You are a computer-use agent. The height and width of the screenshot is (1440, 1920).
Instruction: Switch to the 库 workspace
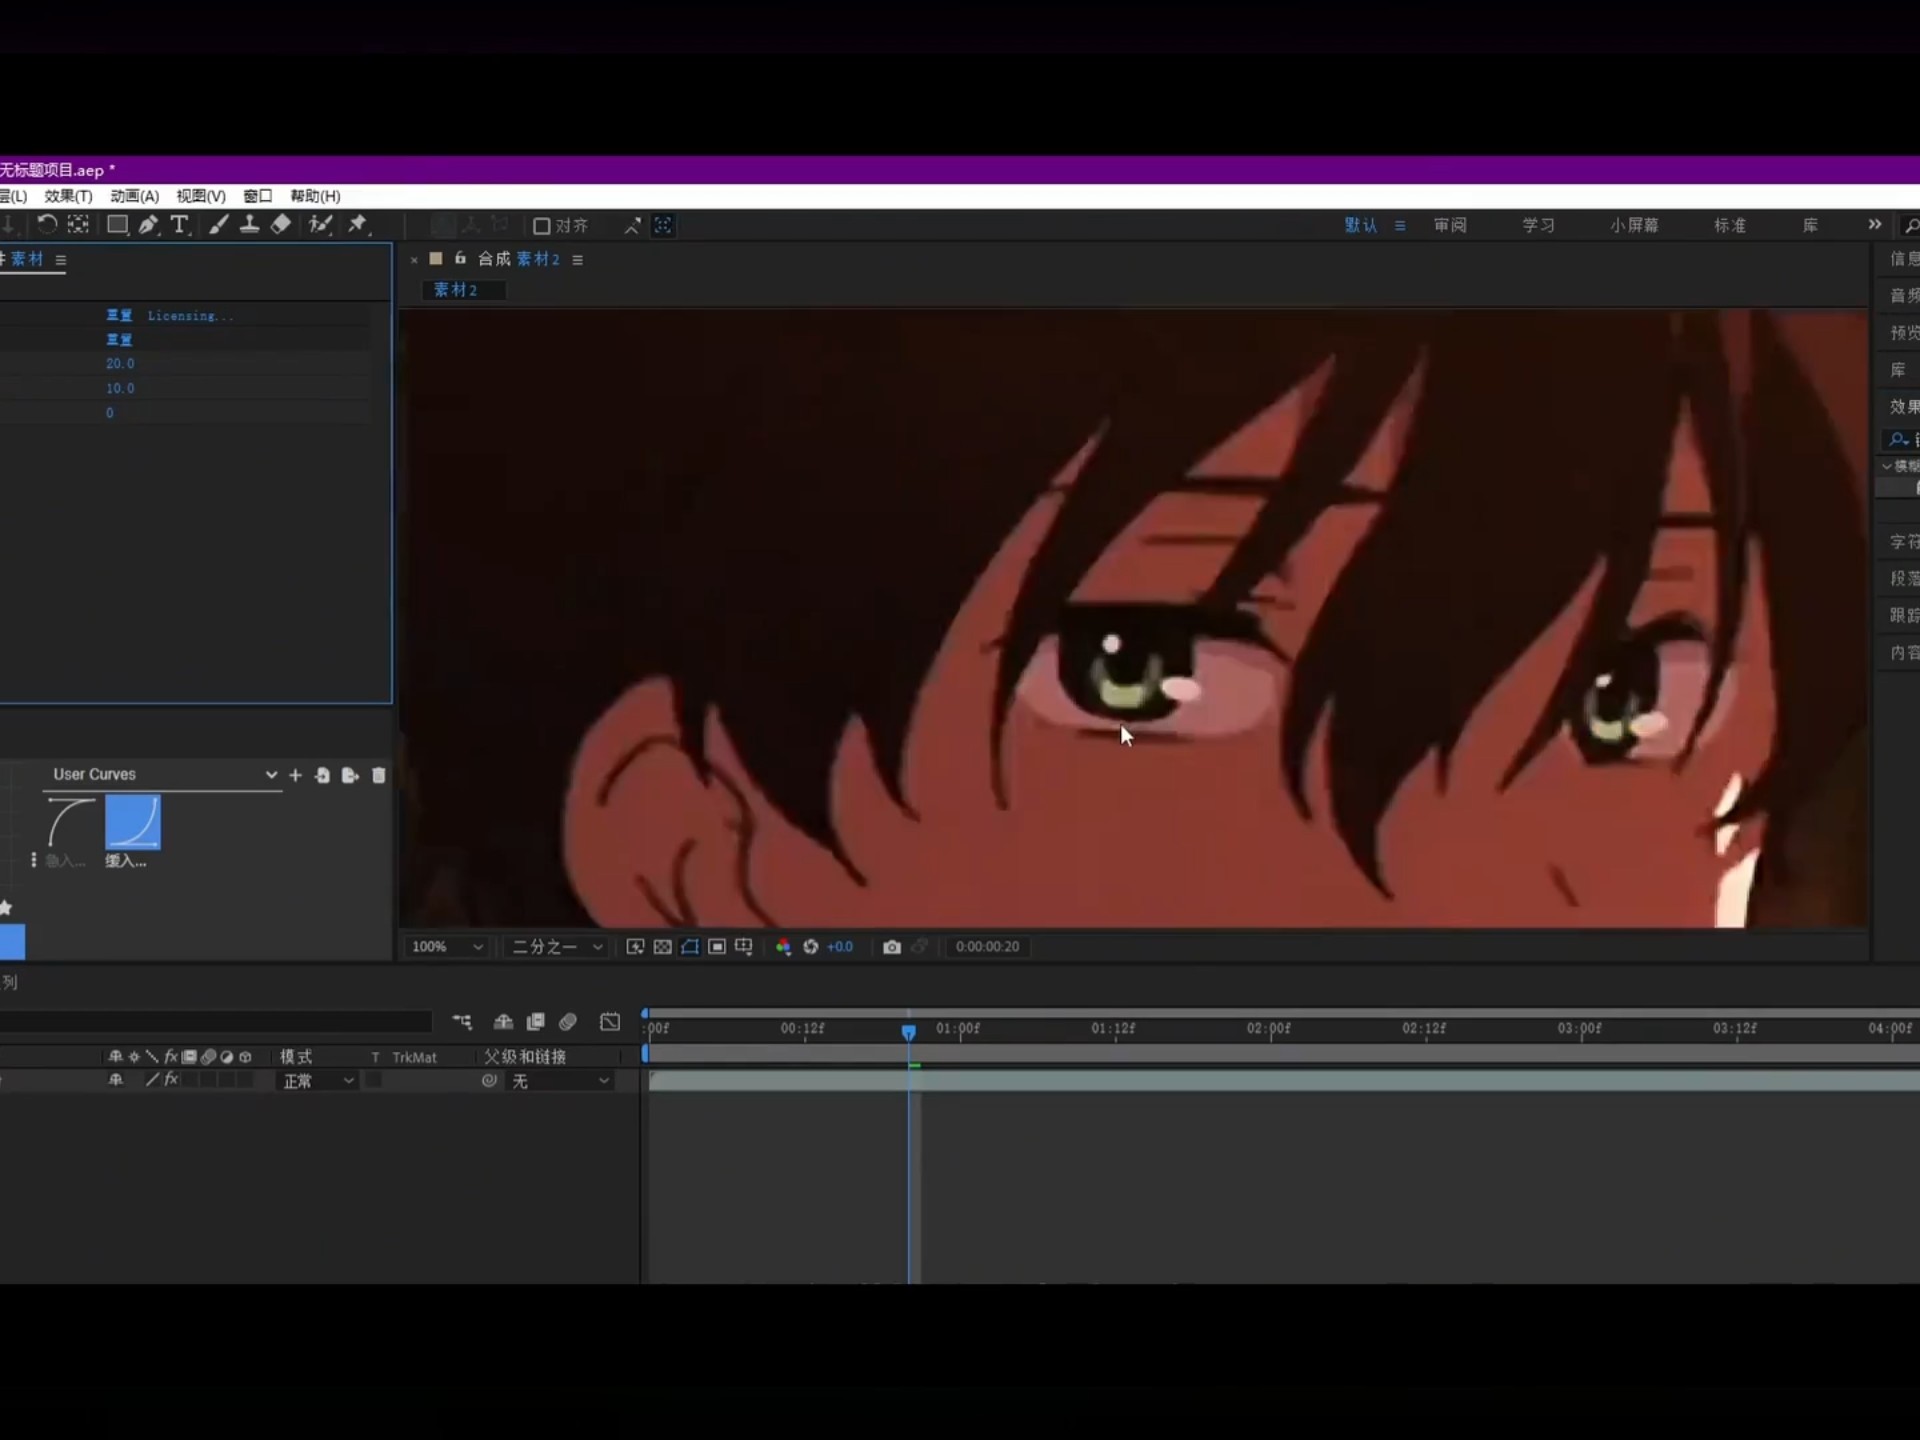tap(1810, 226)
